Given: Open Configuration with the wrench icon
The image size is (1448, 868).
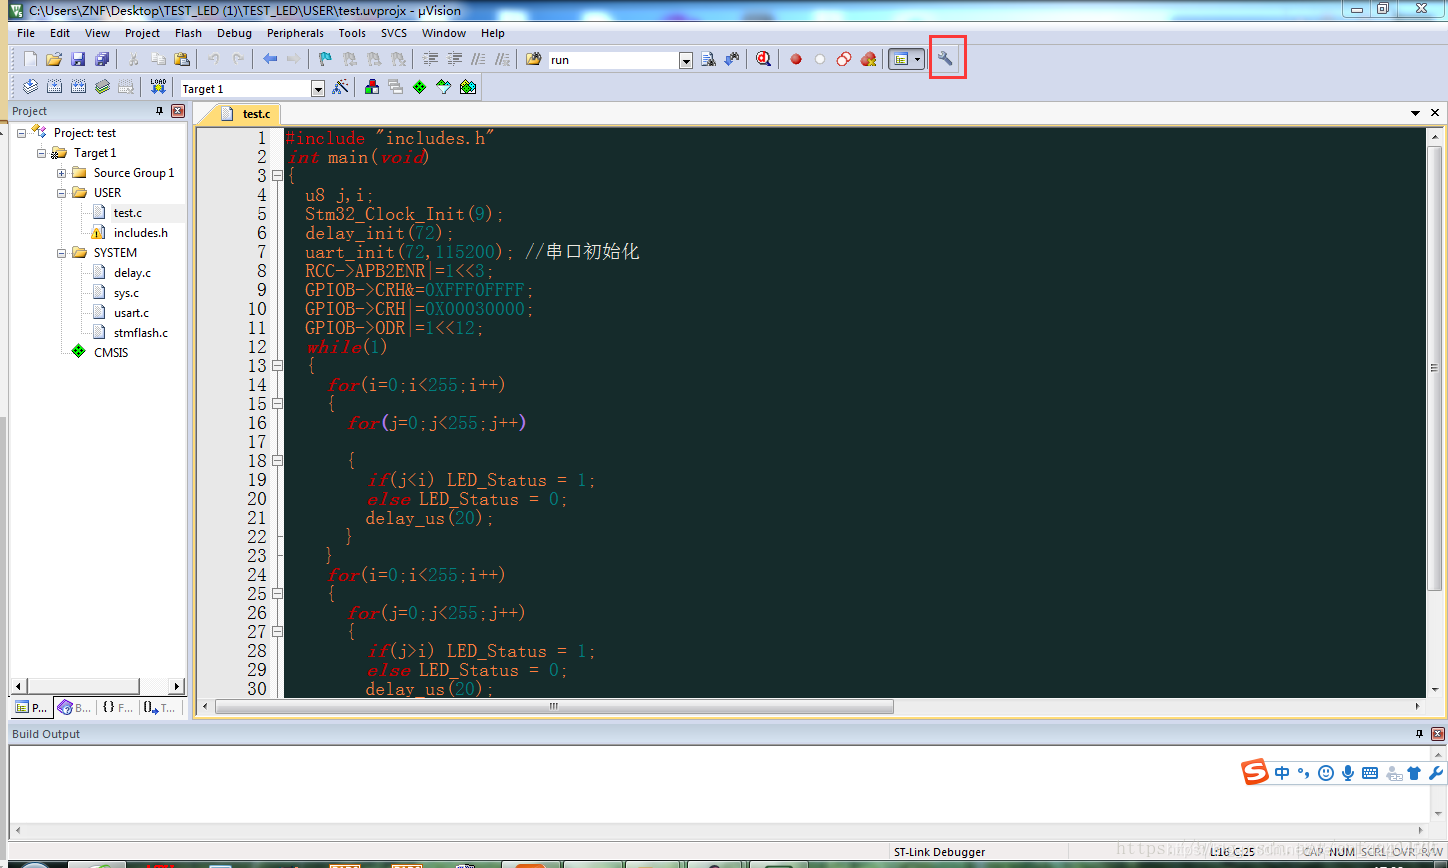Looking at the screenshot, I should tap(946, 59).
